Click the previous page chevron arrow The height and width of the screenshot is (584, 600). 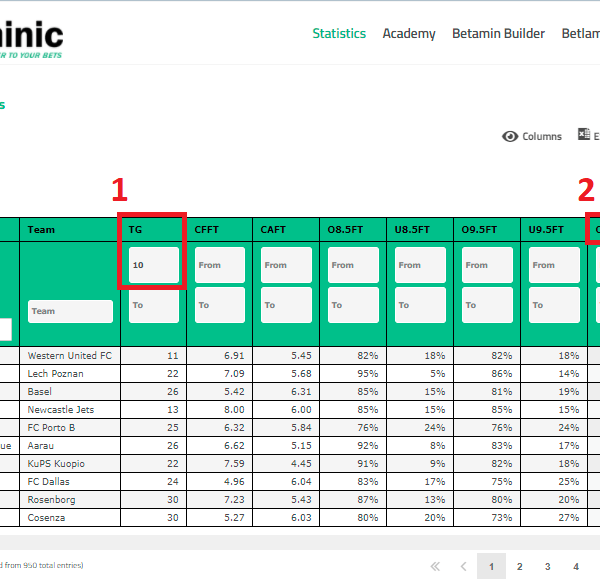pos(463,566)
